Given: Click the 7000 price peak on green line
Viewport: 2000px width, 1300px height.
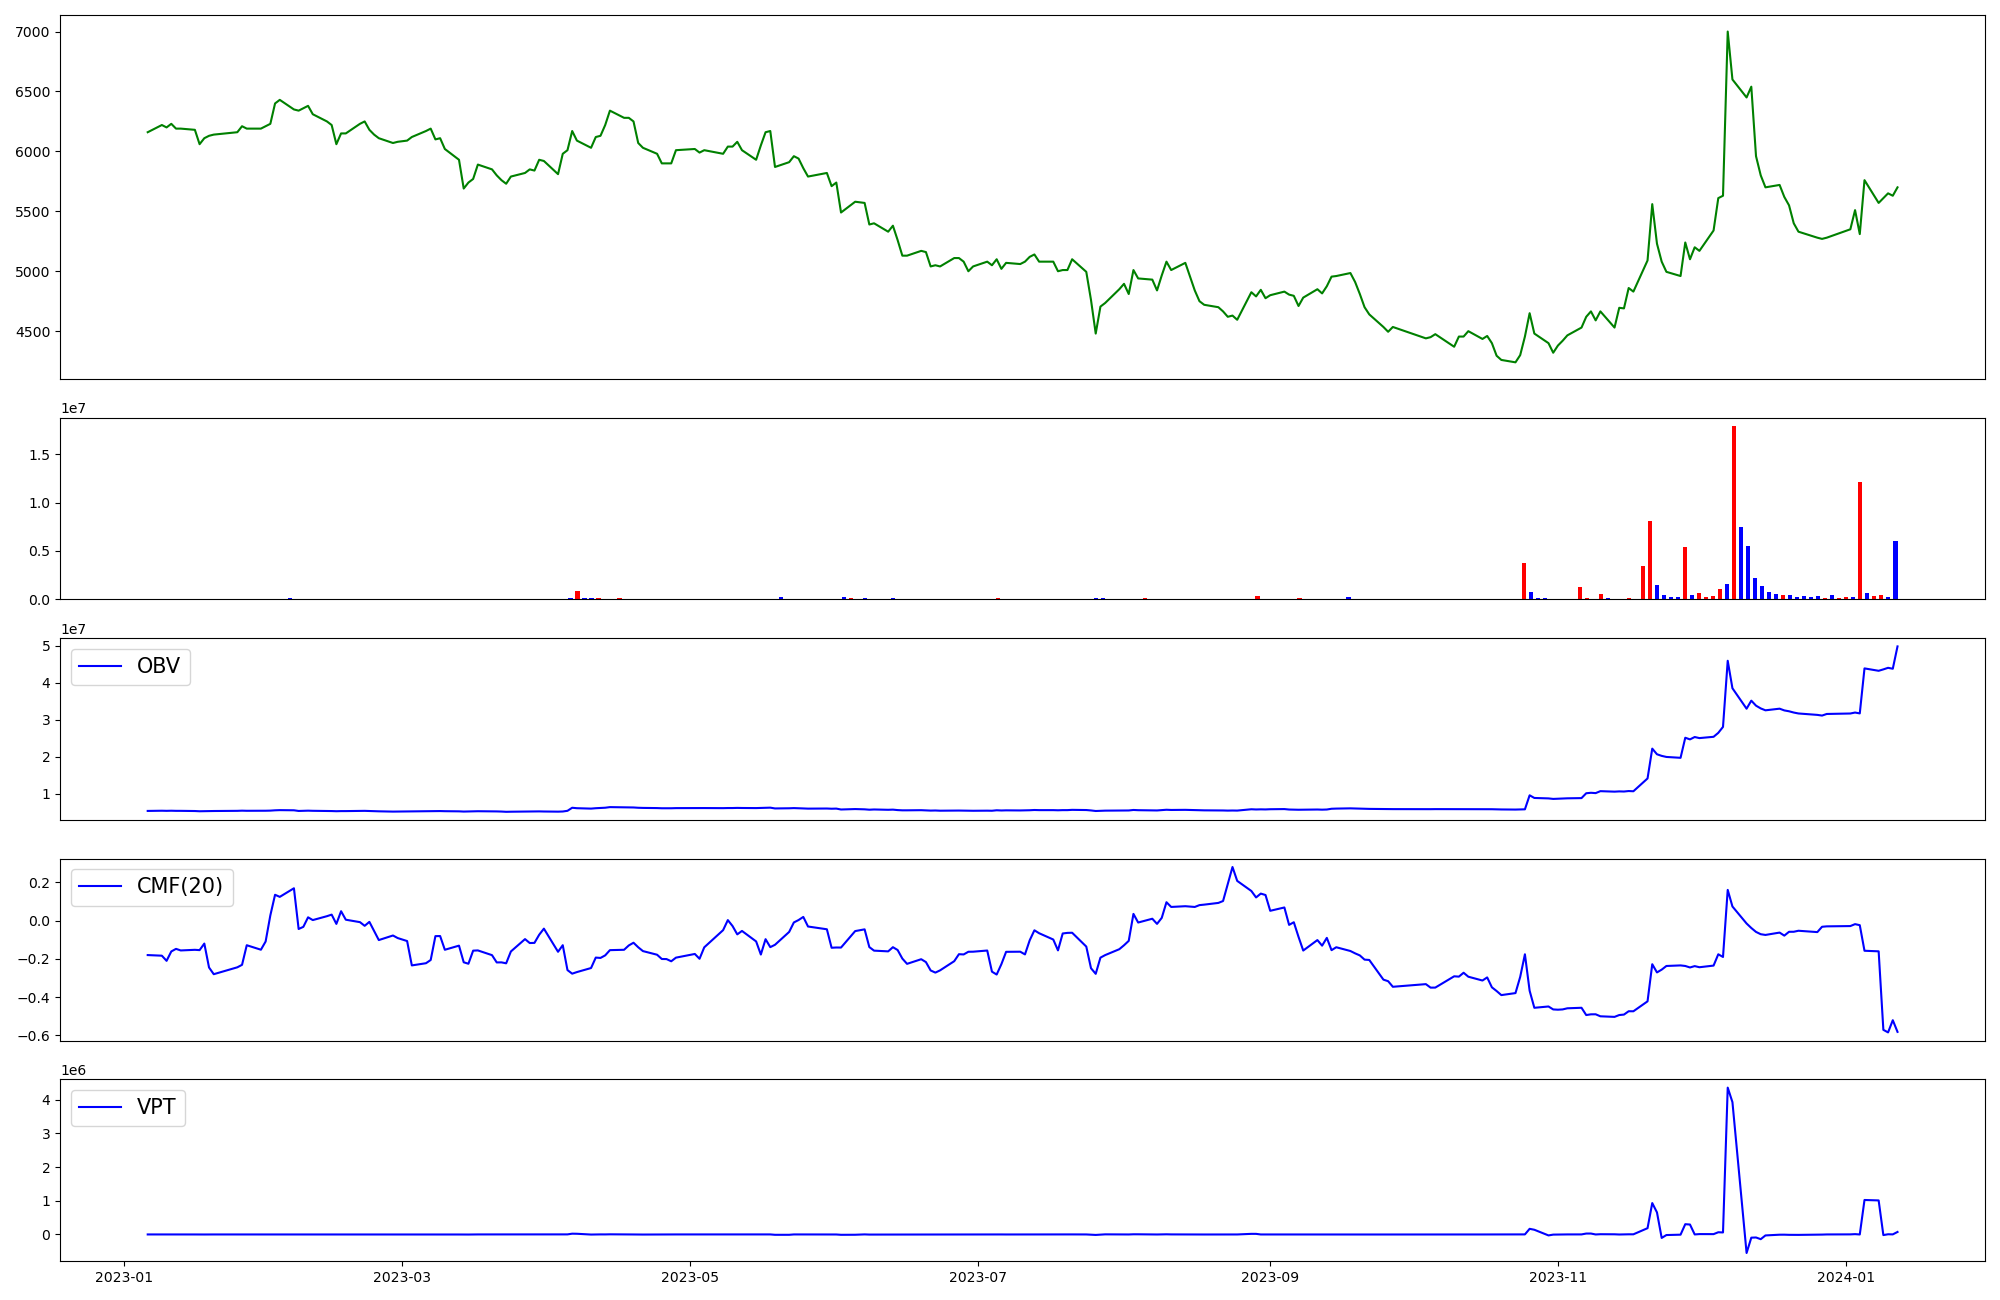Looking at the screenshot, I should [1727, 33].
